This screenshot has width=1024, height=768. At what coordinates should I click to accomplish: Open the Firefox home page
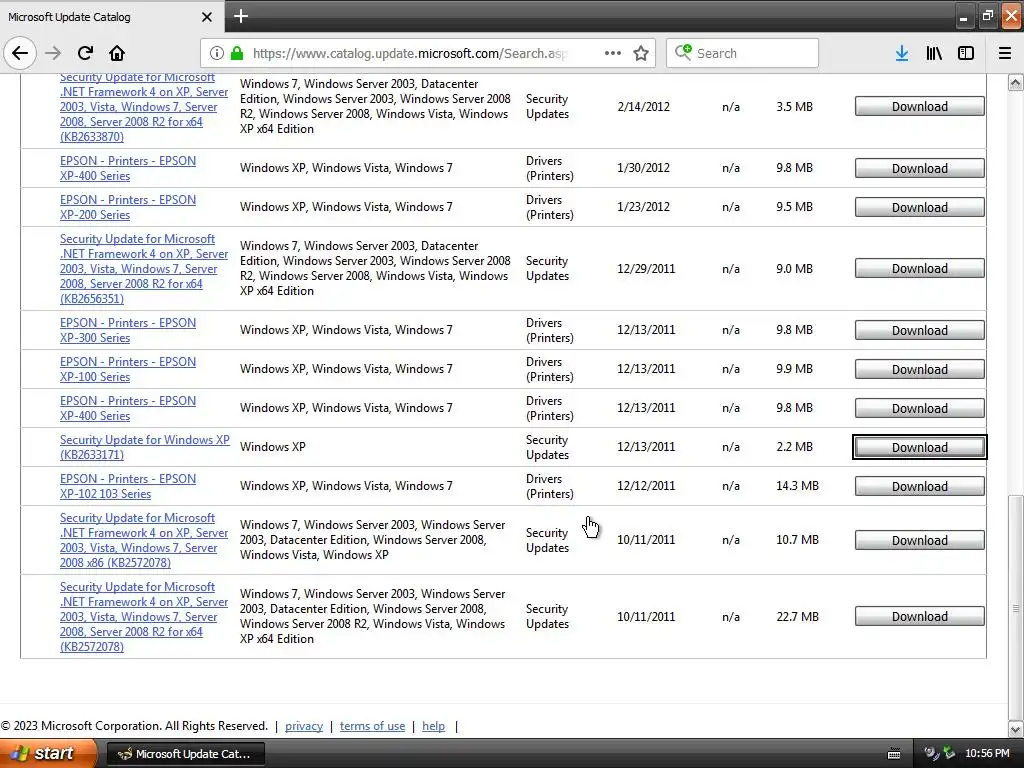coord(117,53)
